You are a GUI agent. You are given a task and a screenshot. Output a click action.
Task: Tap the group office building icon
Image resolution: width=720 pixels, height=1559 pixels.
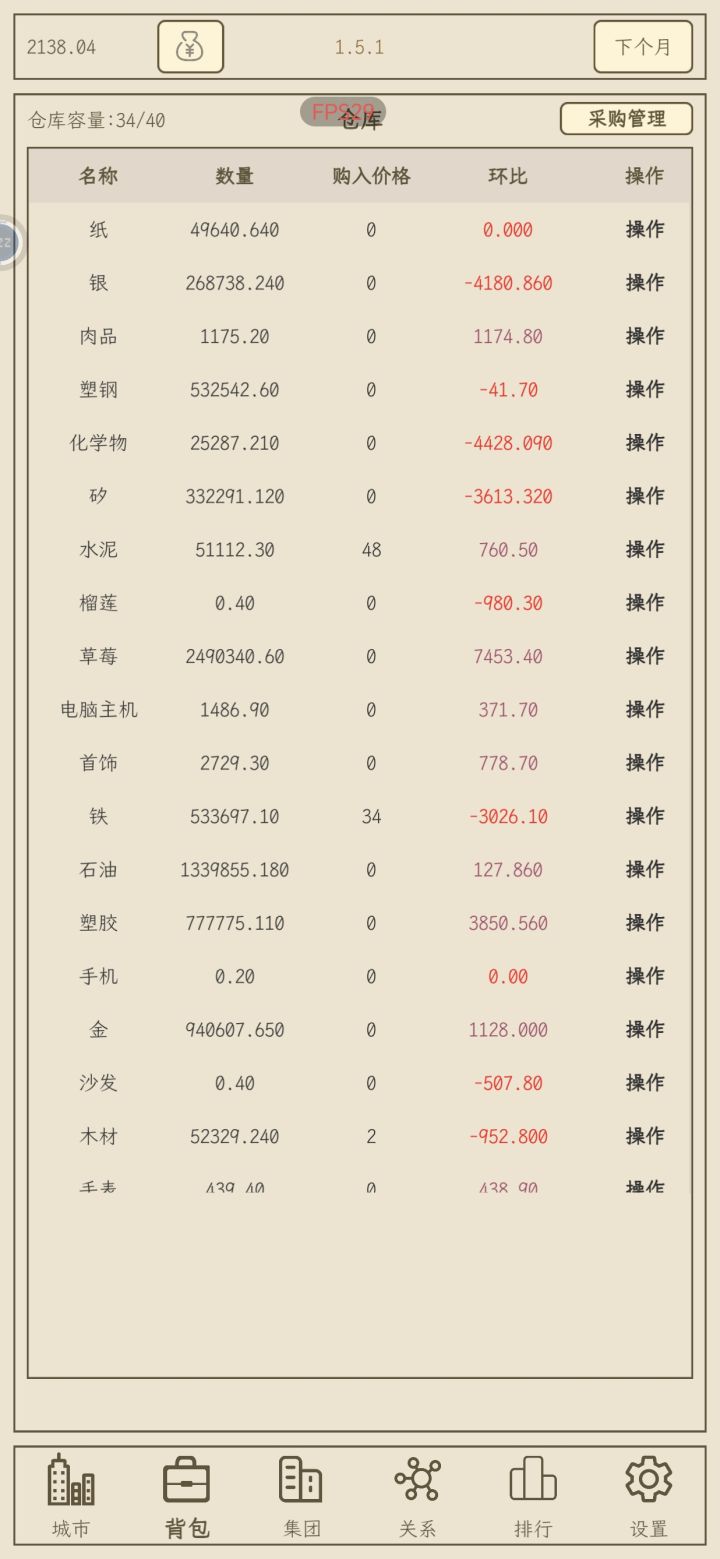(300, 1480)
